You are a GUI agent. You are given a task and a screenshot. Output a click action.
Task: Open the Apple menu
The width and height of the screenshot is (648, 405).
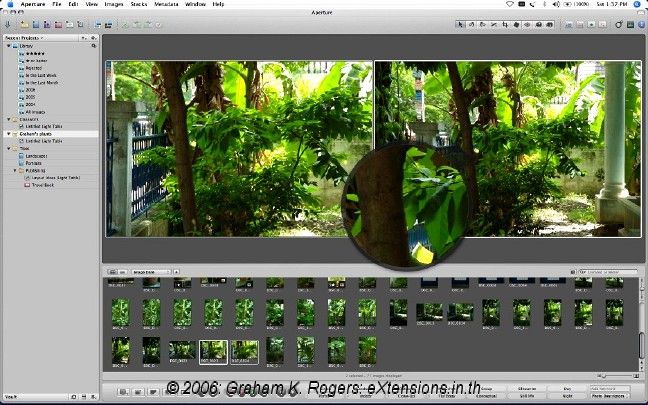tap(10, 4)
